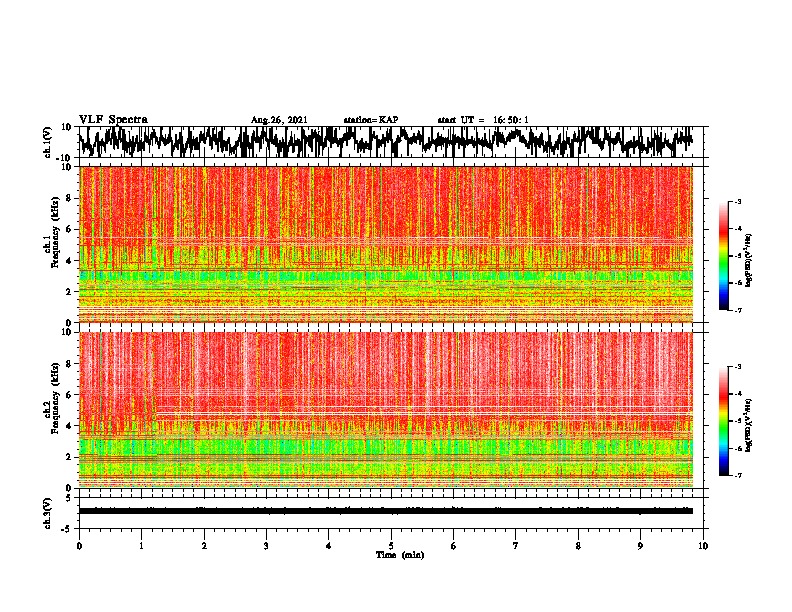Click the "ch.1(V)" axis label
The width and height of the screenshot is (792, 612).
click(47, 142)
